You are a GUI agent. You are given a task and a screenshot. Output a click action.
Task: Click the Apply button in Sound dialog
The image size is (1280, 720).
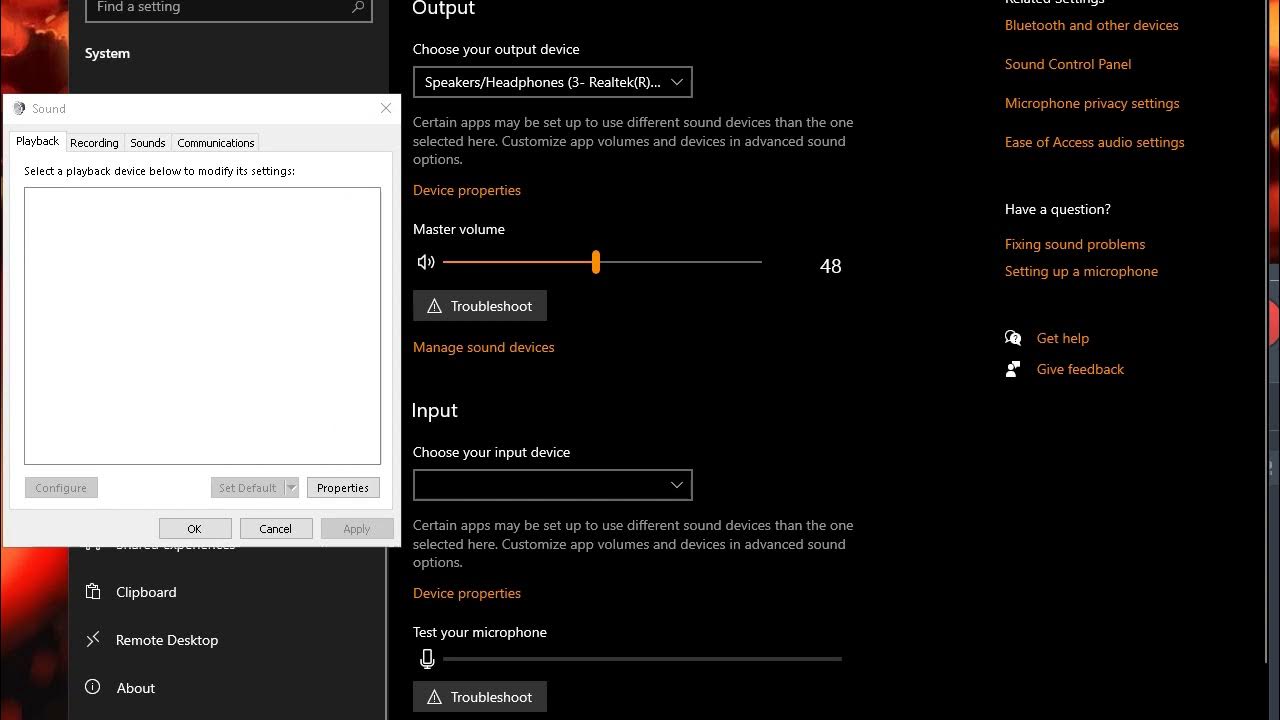pyautogui.click(x=357, y=529)
